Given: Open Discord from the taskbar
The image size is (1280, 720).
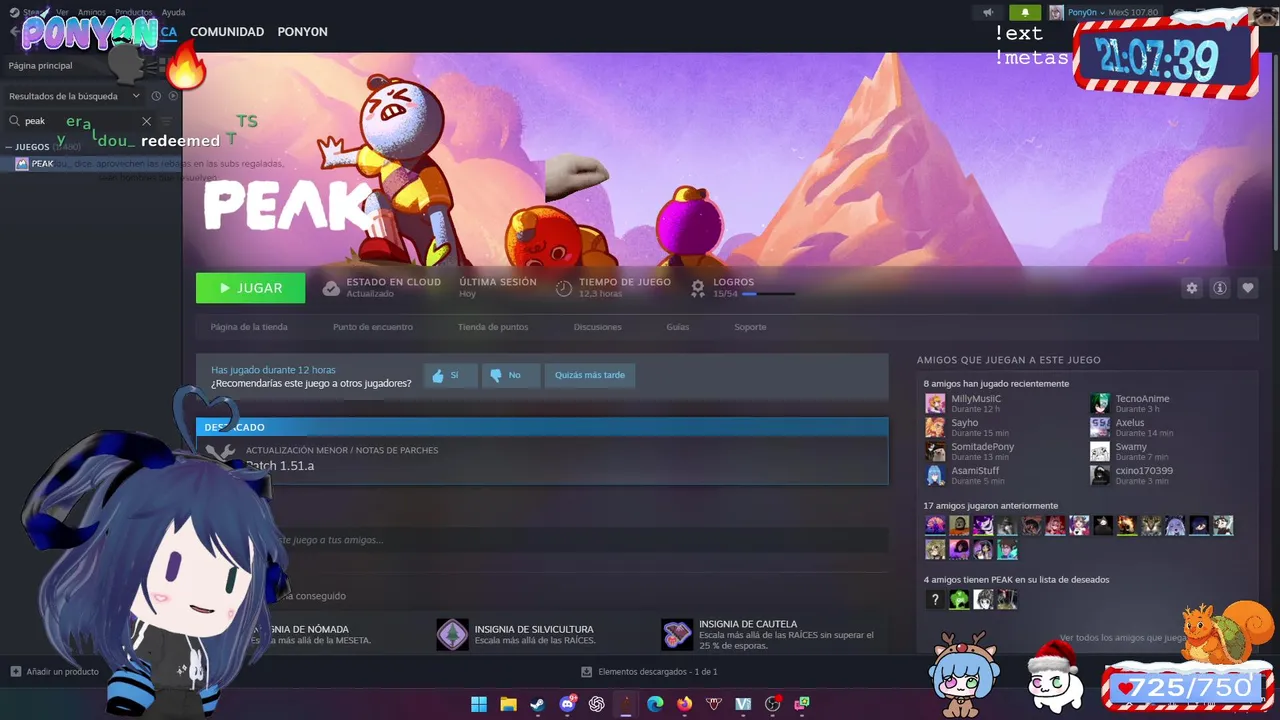Looking at the screenshot, I should click(568, 704).
